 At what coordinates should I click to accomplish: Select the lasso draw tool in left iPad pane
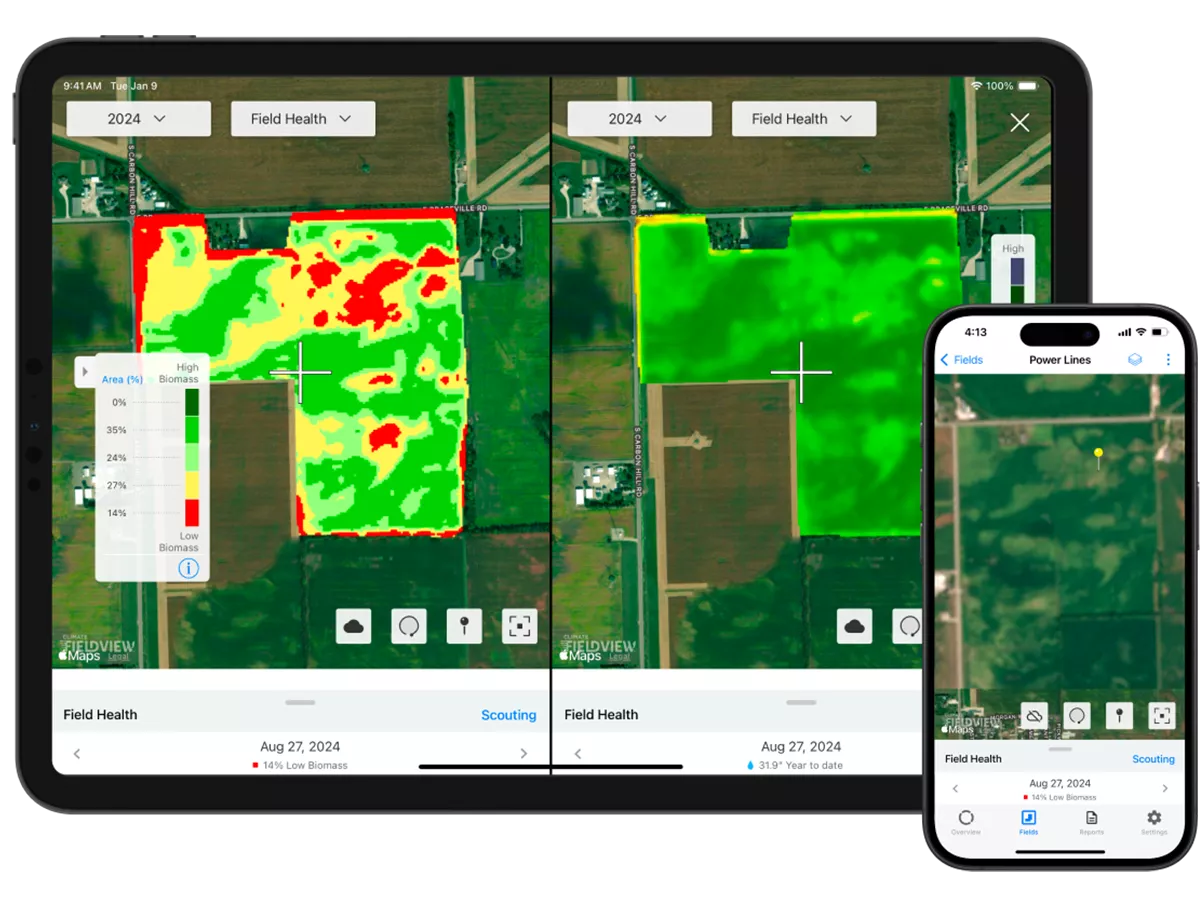(x=409, y=626)
